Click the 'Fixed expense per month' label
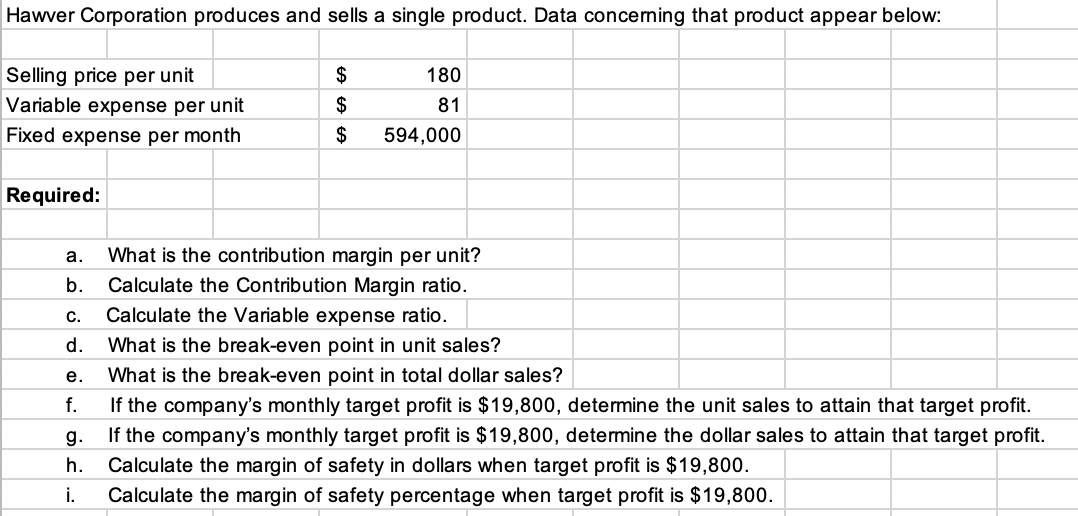The width and height of the screenshot is (1078, 516). [x=124, y=135]
